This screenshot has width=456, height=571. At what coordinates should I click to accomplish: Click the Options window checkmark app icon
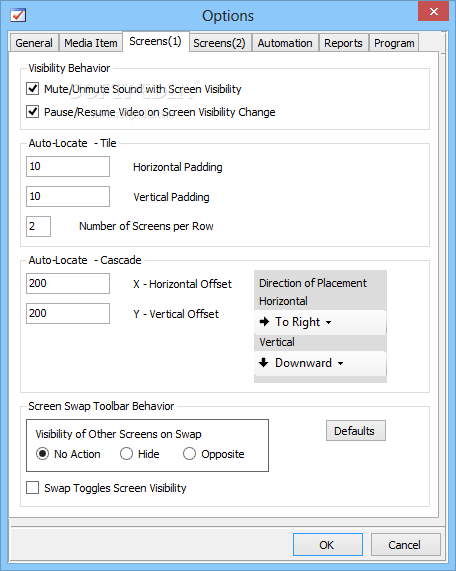click(x=18, y=15)
